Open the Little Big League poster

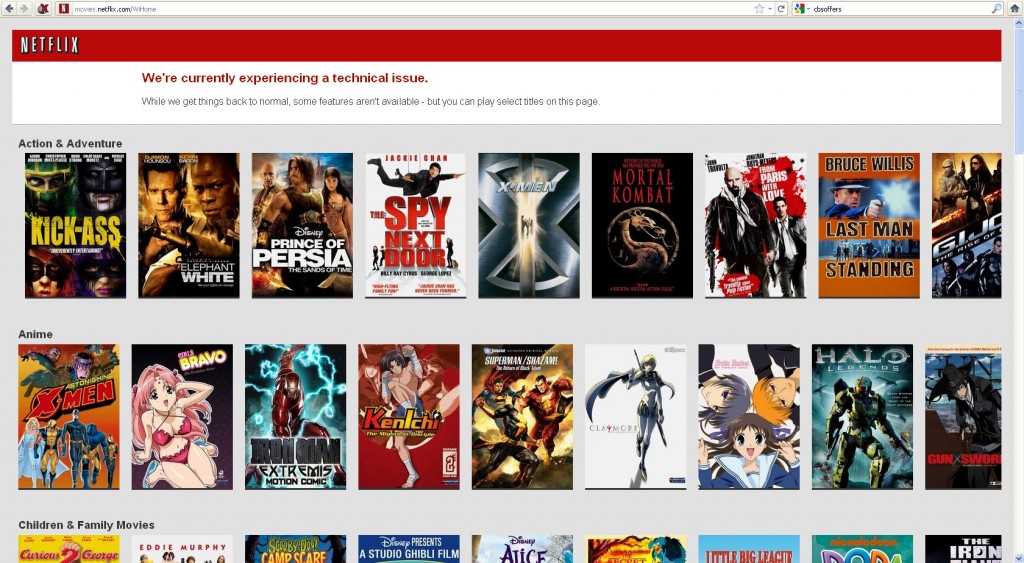point(749,549)
